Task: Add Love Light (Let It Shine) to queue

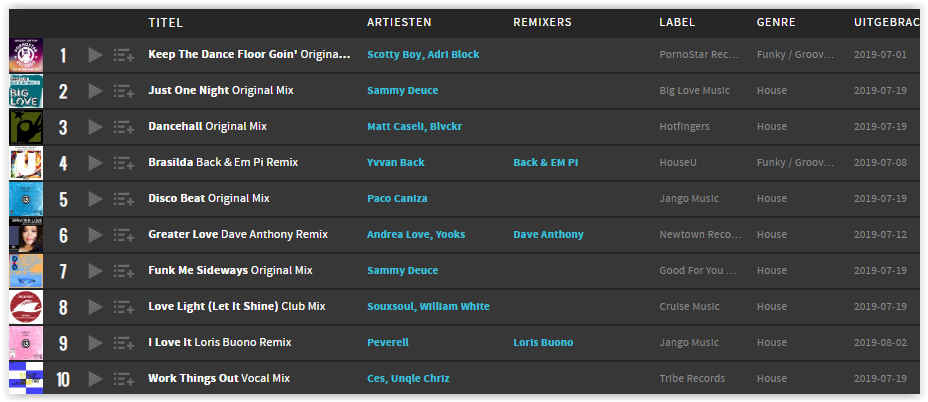Action: click(x=124, y=307)
